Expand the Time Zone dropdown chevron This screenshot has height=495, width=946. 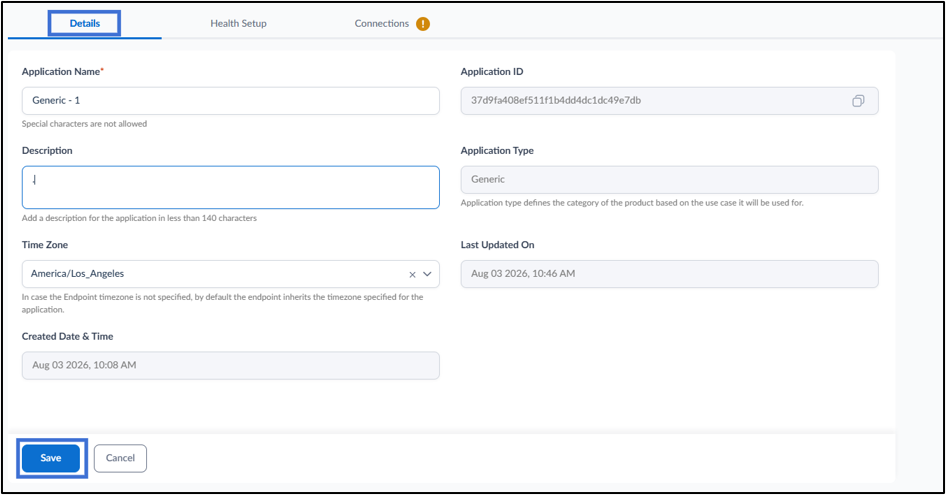[x=427, y=274]
